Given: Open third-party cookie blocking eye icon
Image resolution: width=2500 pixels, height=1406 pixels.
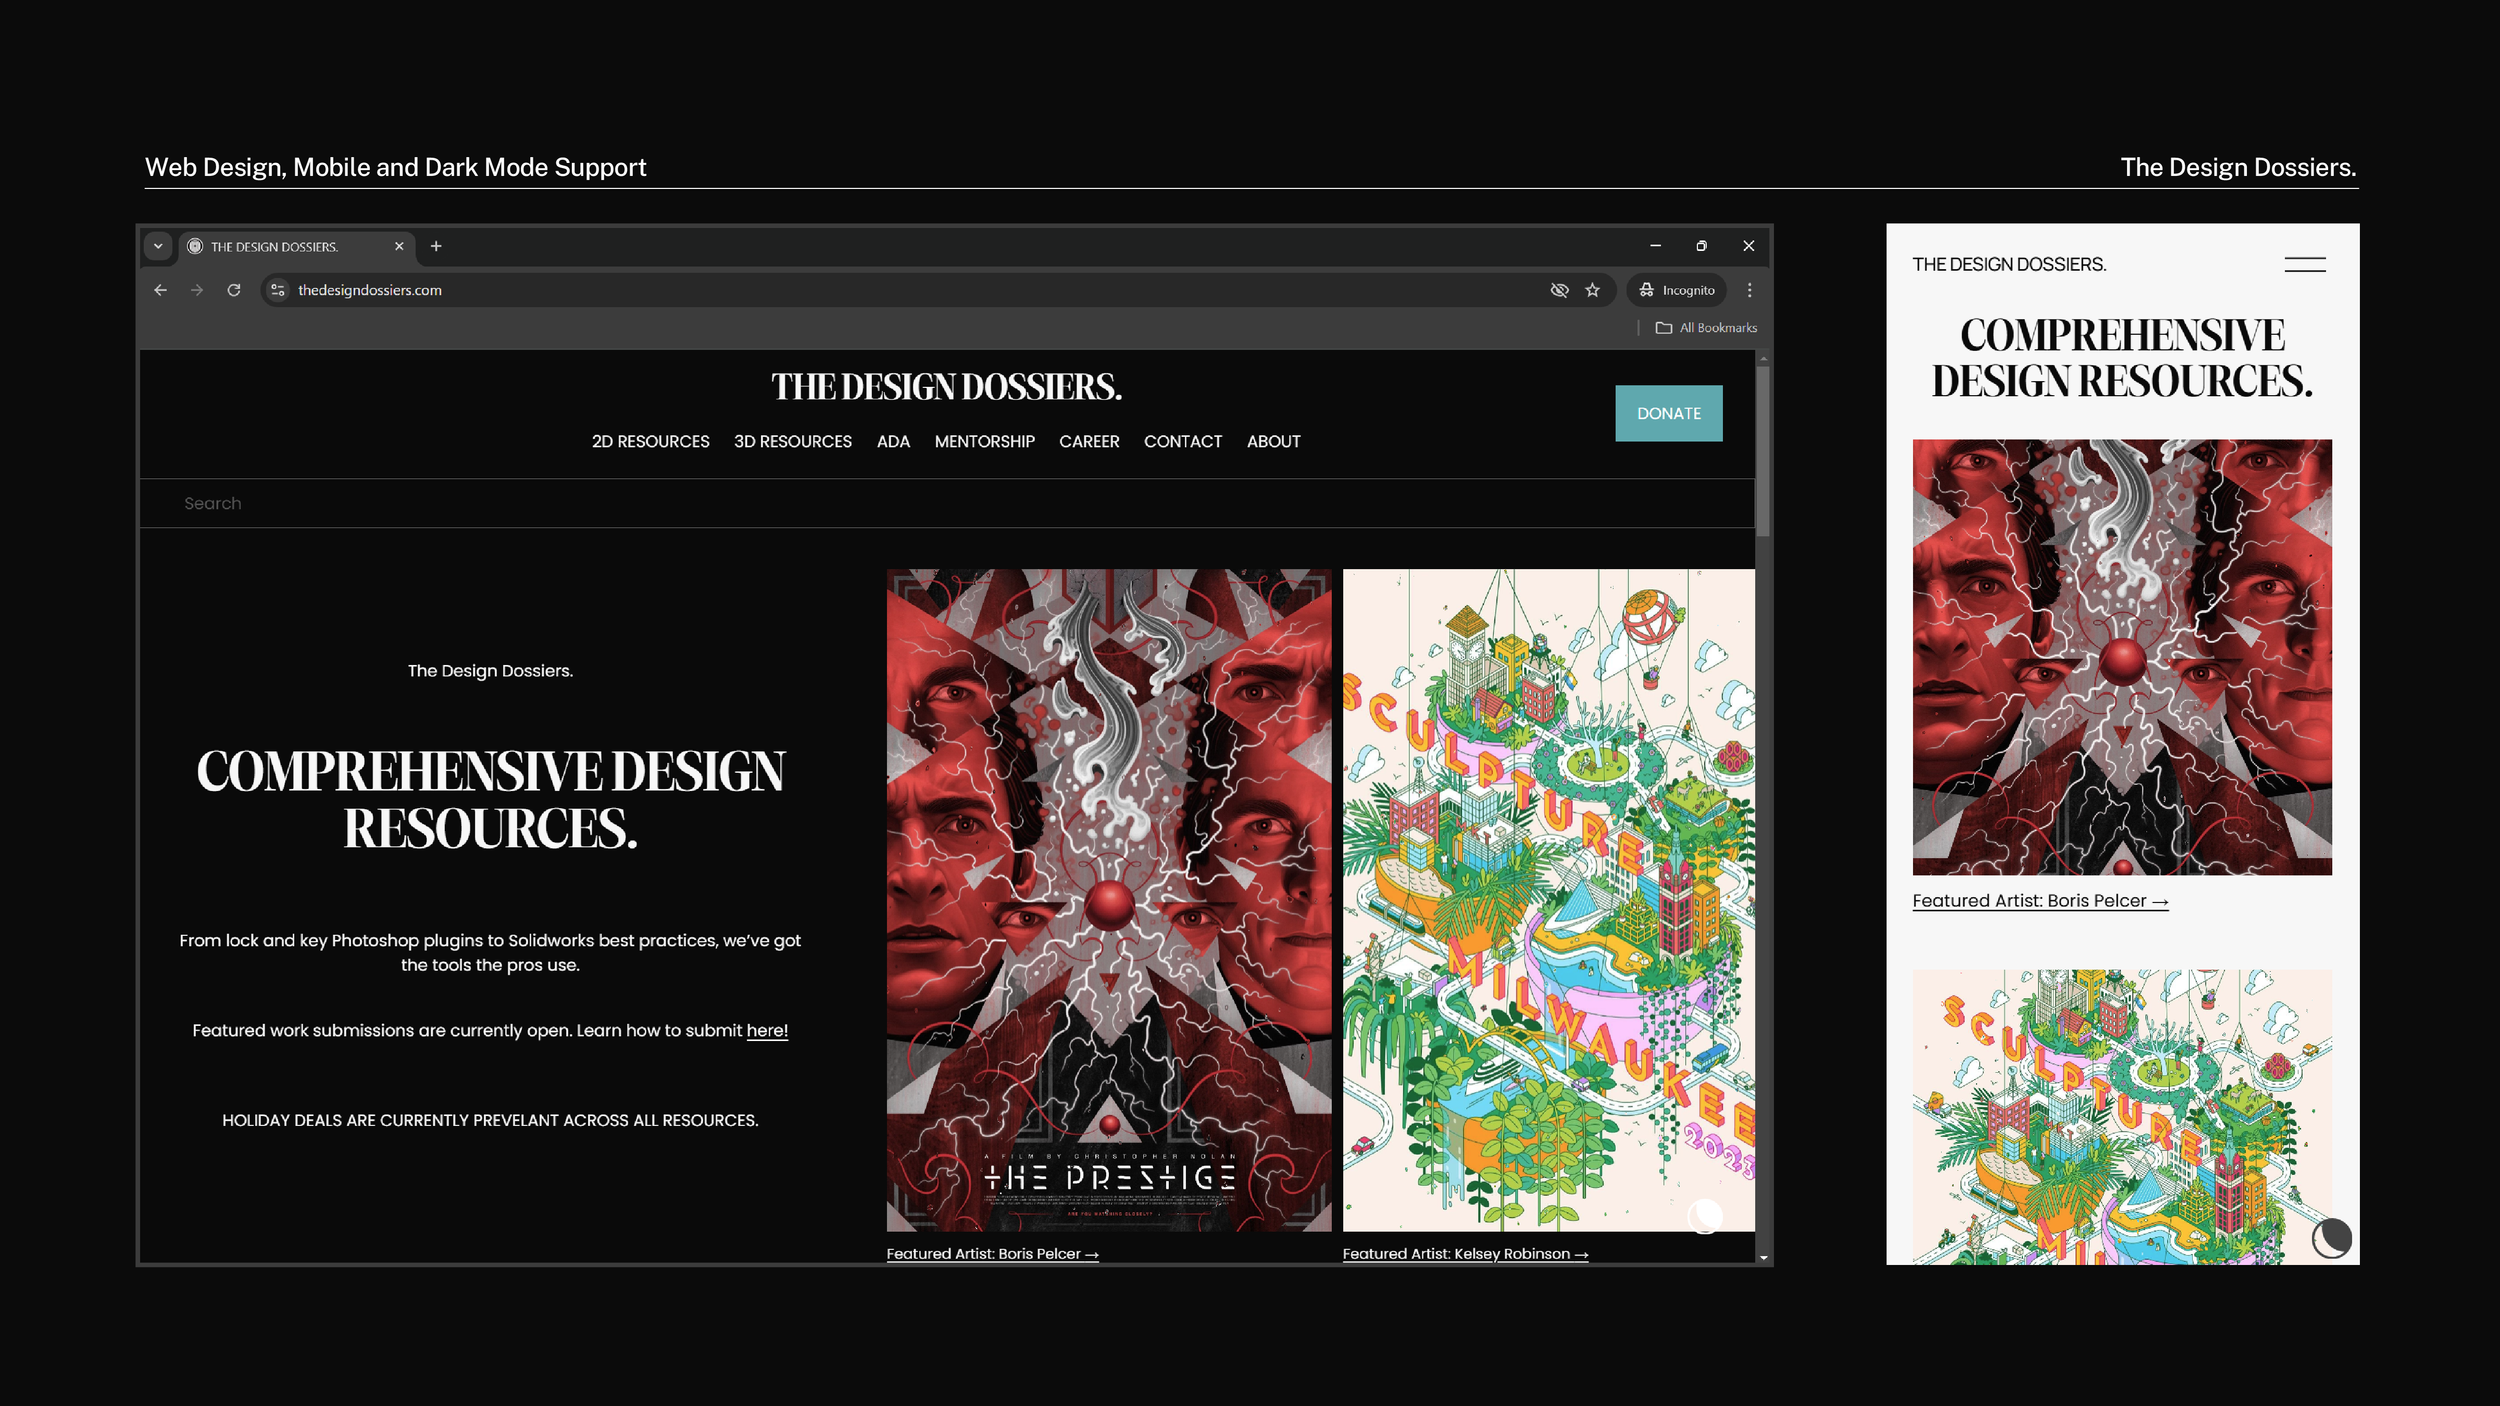Looking at the screenshot, I should (x=1559, y=290).
